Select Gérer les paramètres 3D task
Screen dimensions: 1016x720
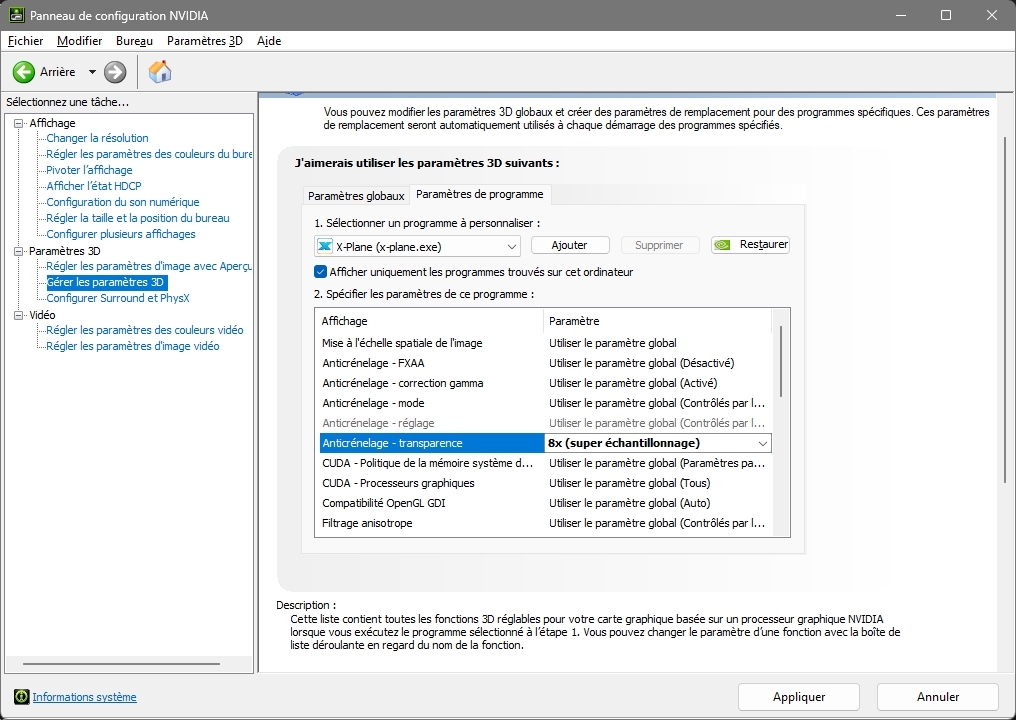[106, 283]
